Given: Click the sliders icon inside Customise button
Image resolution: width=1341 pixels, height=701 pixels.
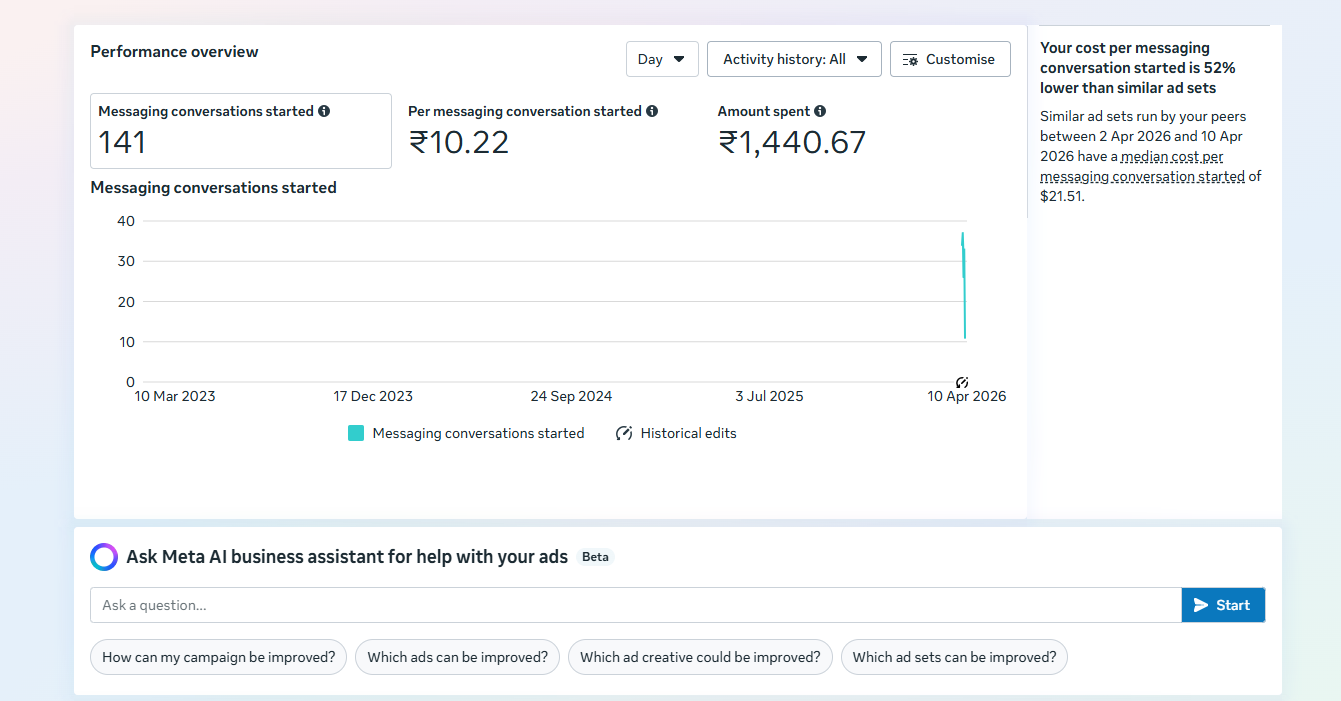Looking at the screenshot, I should tap(910, 60).
